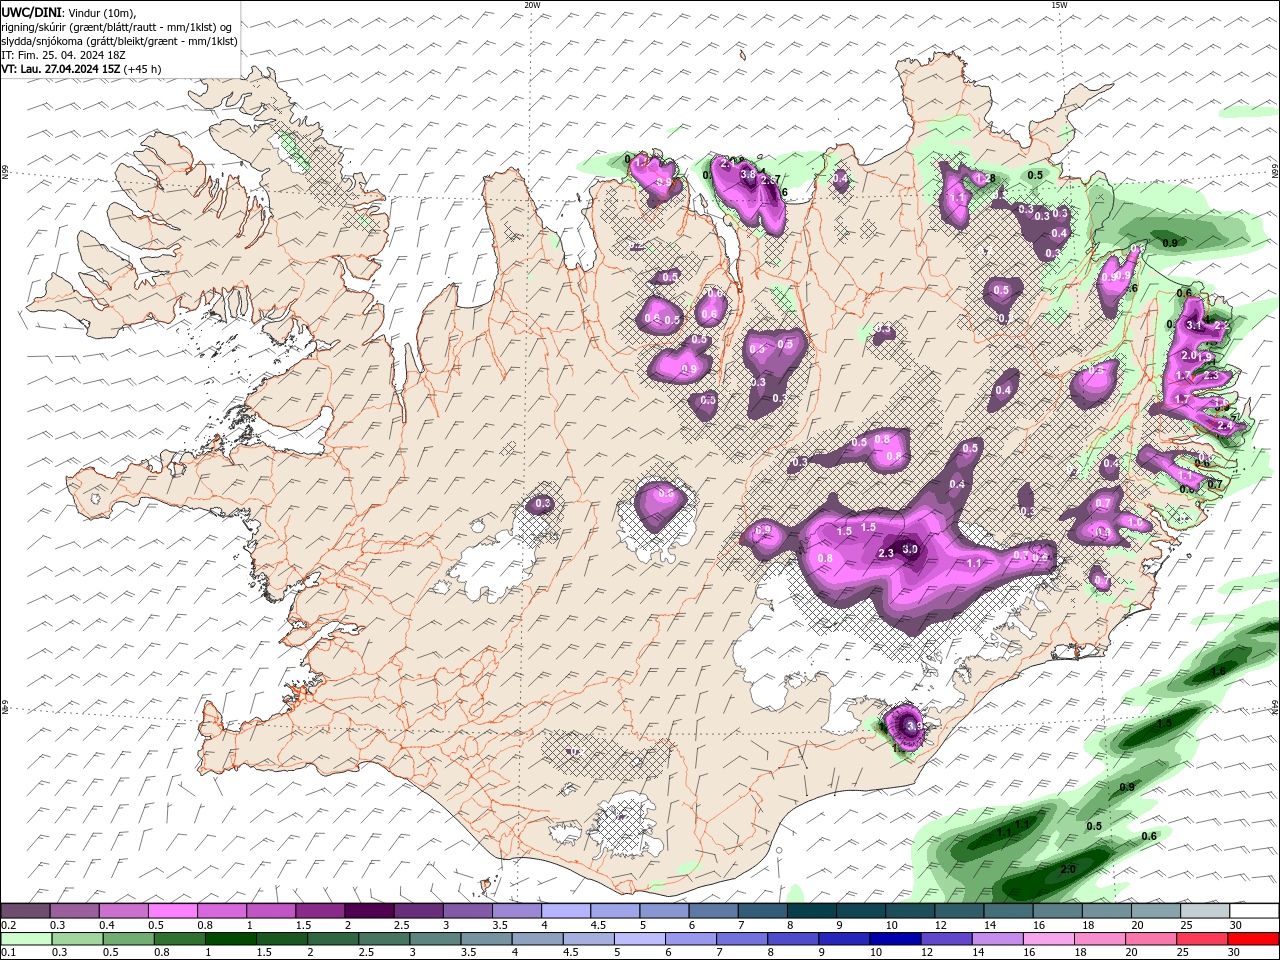Click the 2.2 snowfall value in East Fjords
This screenshot has width=1280, height=960.
click(1221, 326)
